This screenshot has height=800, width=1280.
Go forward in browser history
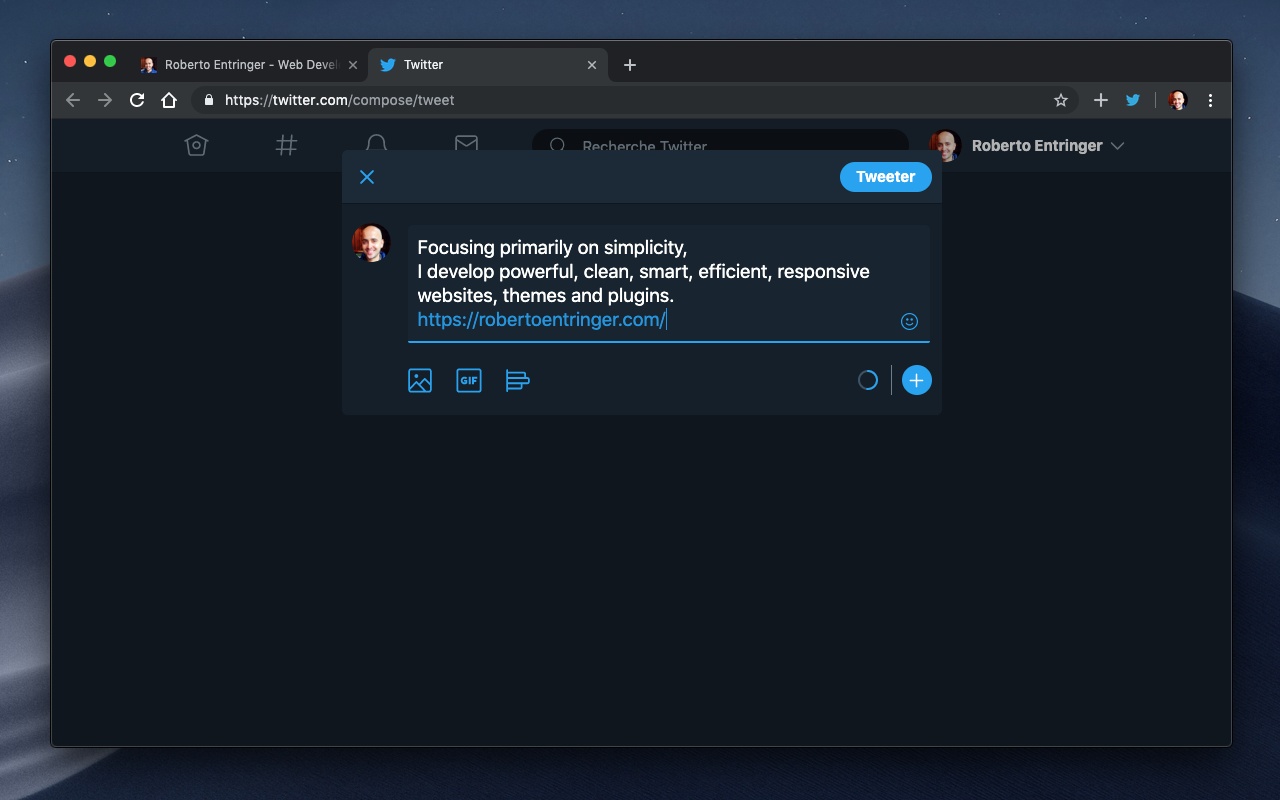coord(105,100)
